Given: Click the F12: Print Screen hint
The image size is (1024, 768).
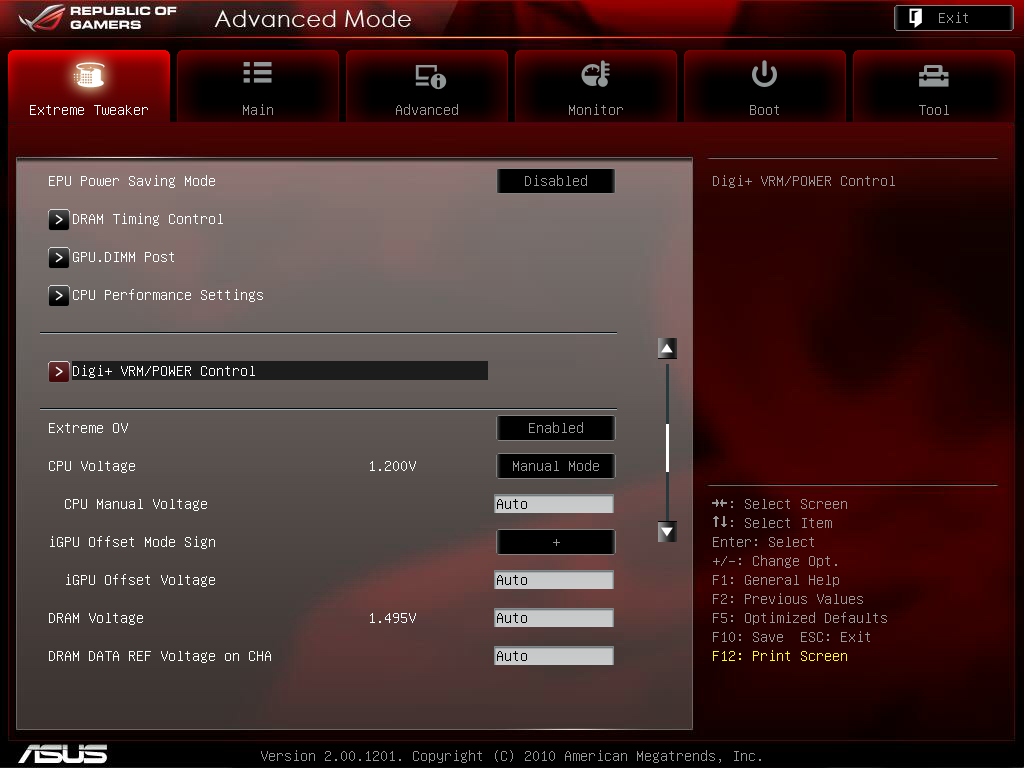Looking at the screenshot, I should [780, 656].
